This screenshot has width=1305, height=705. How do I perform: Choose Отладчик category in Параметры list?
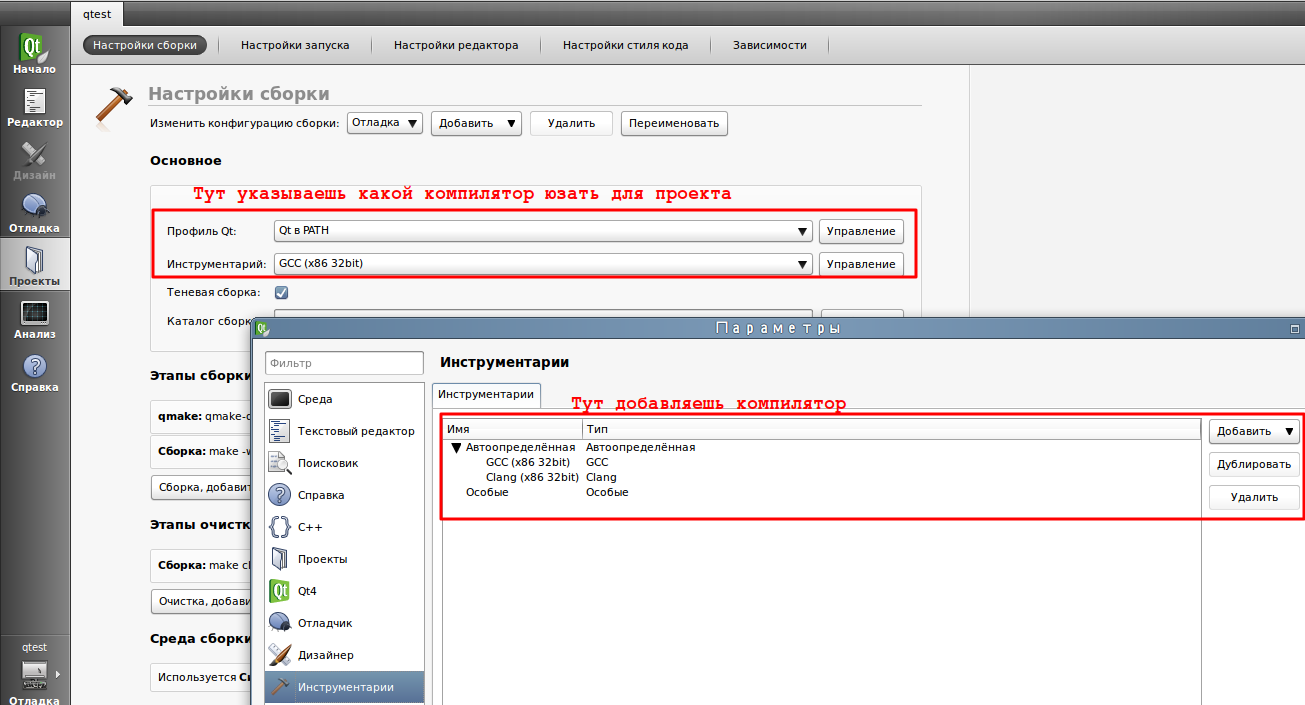344,623
